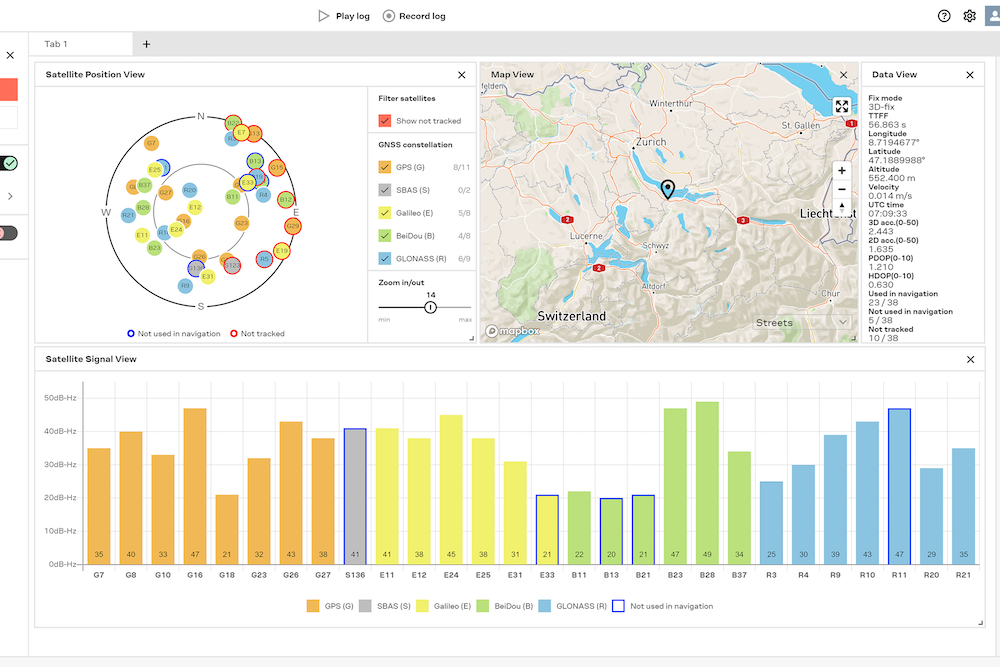Click the fullscreen icon on the Map View
1000x667 pixels.
(841, 105)
